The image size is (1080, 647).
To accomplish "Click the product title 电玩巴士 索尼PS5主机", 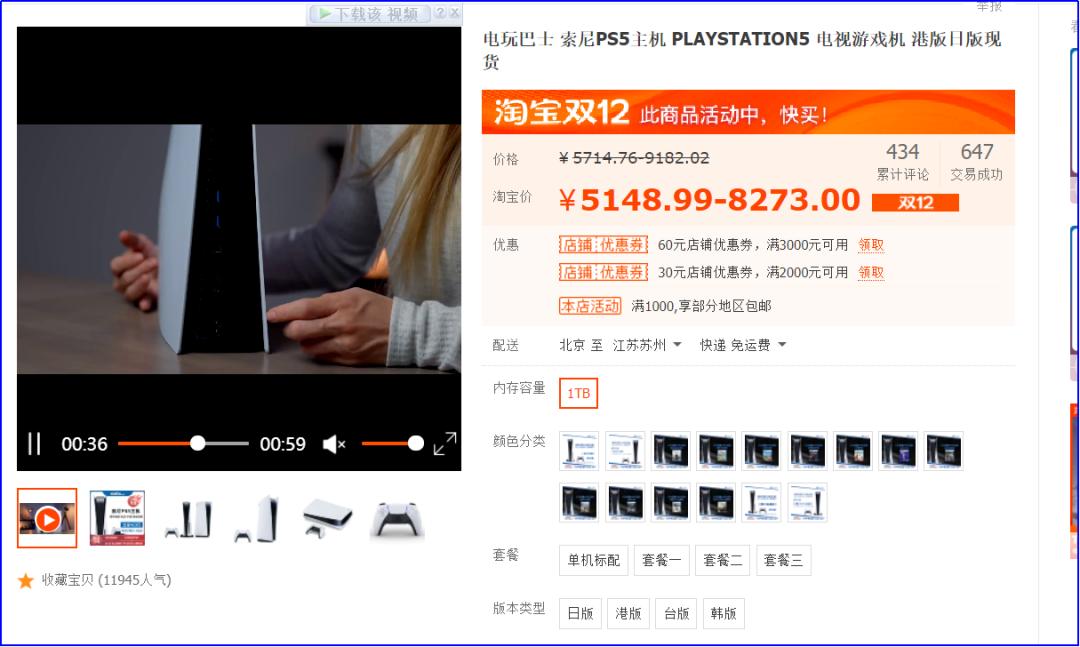I will tap(742, 50).
